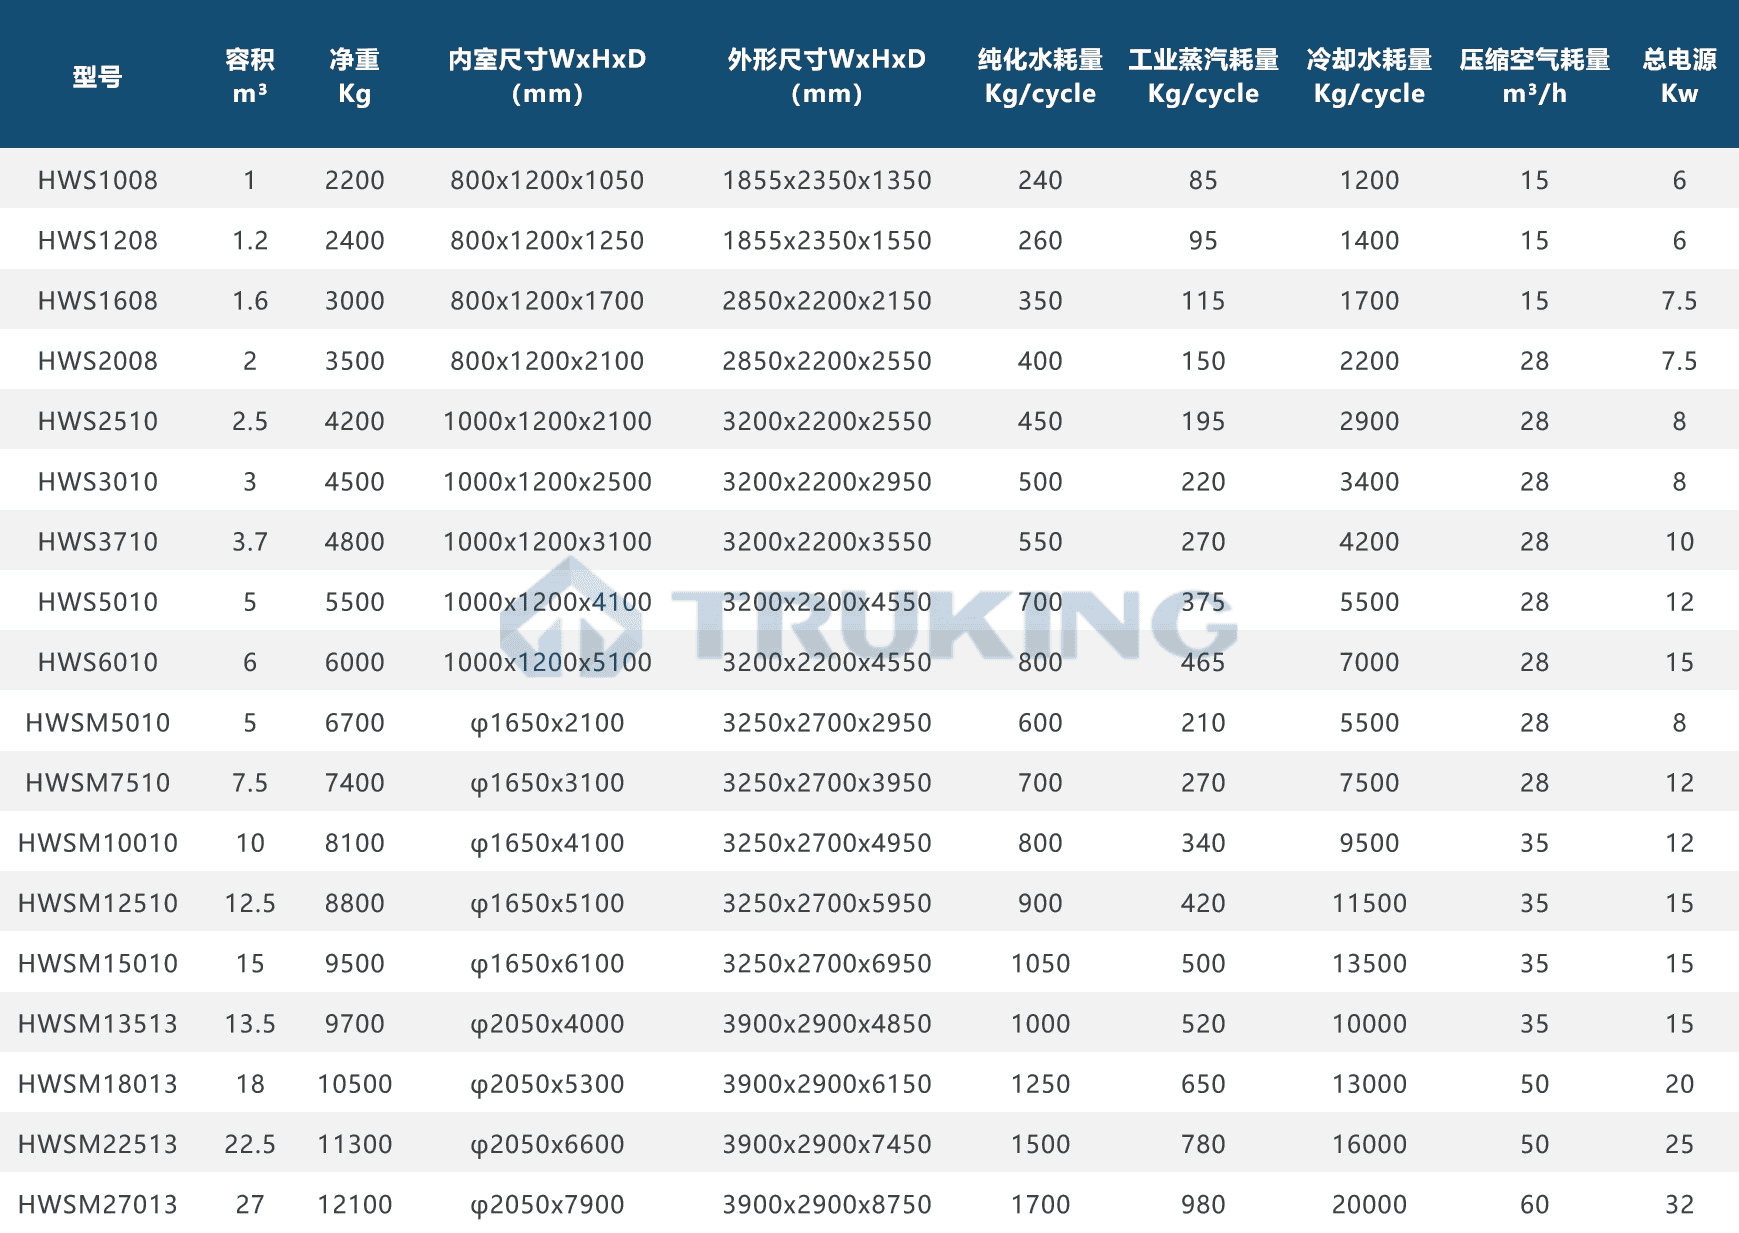The width and height of the screenshot is (1739, 1233).
Task: Select outer dimension 3900x2900x6150 cell
Action: 827,1084
